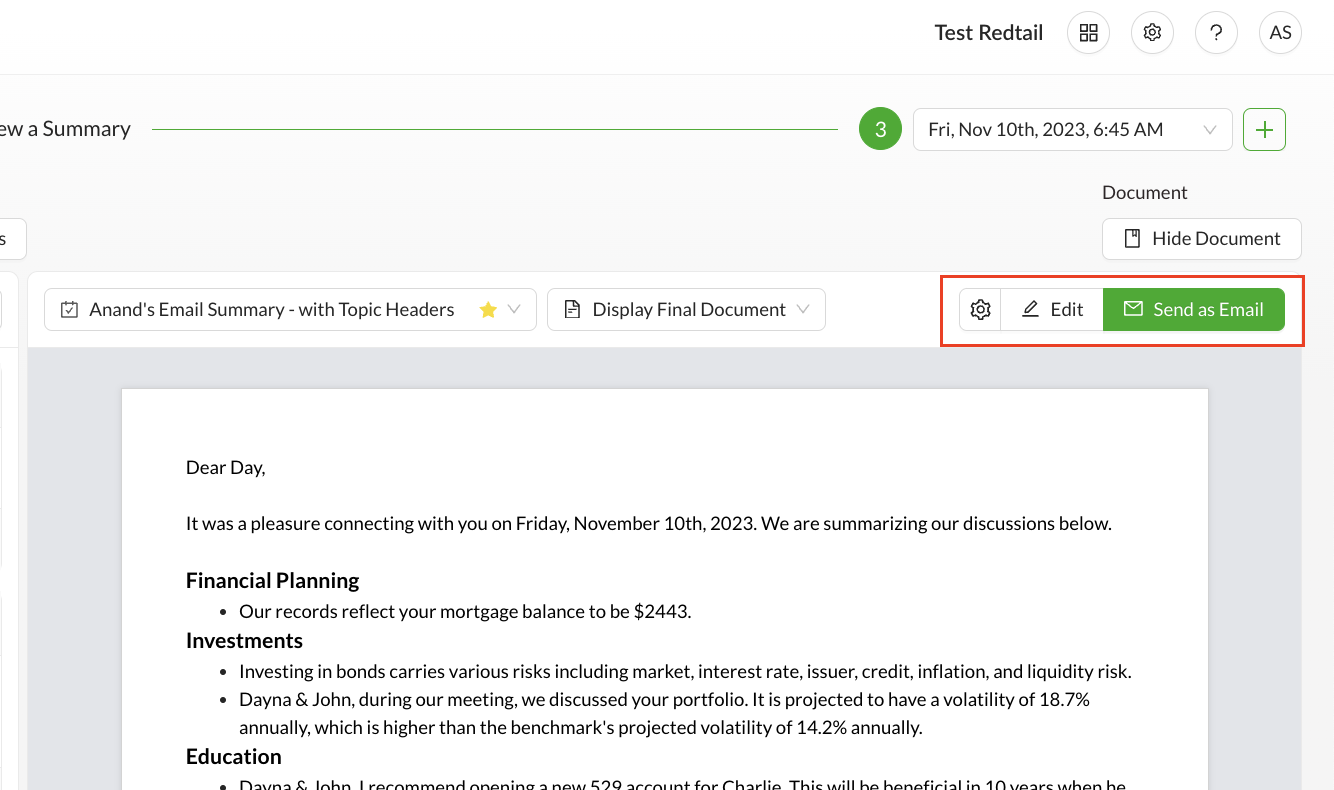Expand the Fri, Nov 10th, 2023 date dropdown
The image size is (1334, 790).
1071,130
